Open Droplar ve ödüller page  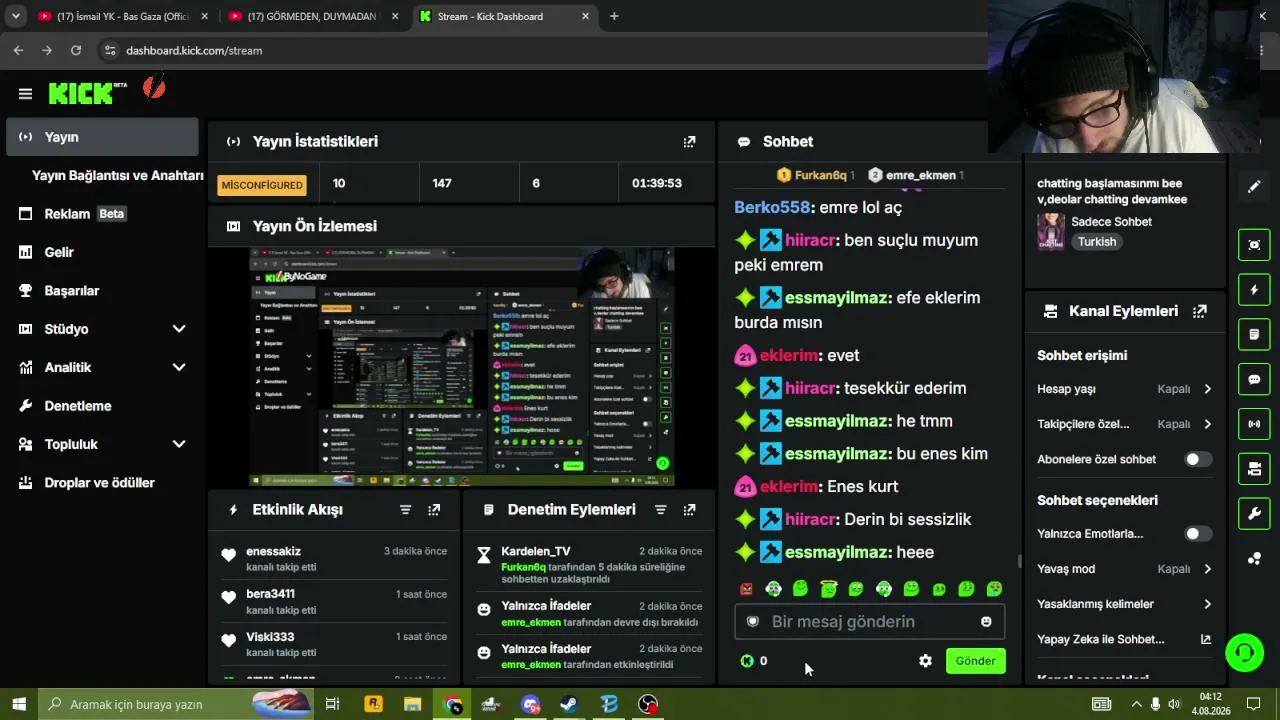[102, 483]
